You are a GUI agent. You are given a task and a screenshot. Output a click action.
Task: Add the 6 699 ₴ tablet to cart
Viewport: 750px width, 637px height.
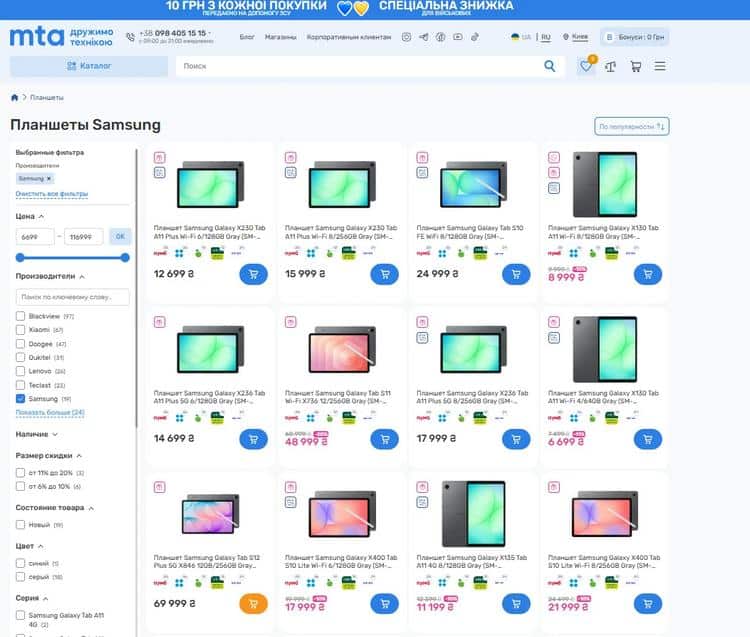pyautogui.click(x=648, y=439)
